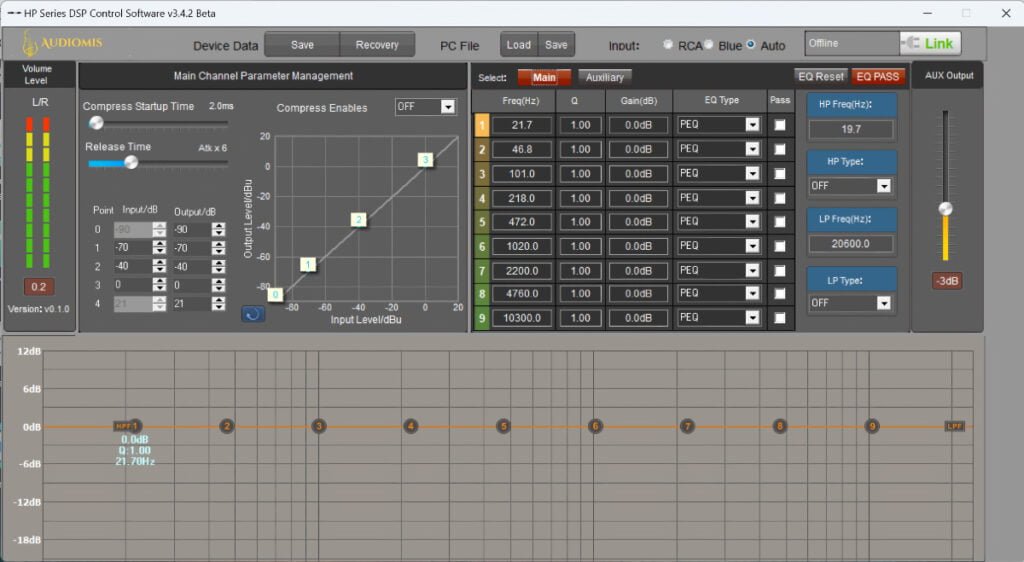
Task: Click EQ node 5 on the frequency graph
Action: click(x=503, y=426)
